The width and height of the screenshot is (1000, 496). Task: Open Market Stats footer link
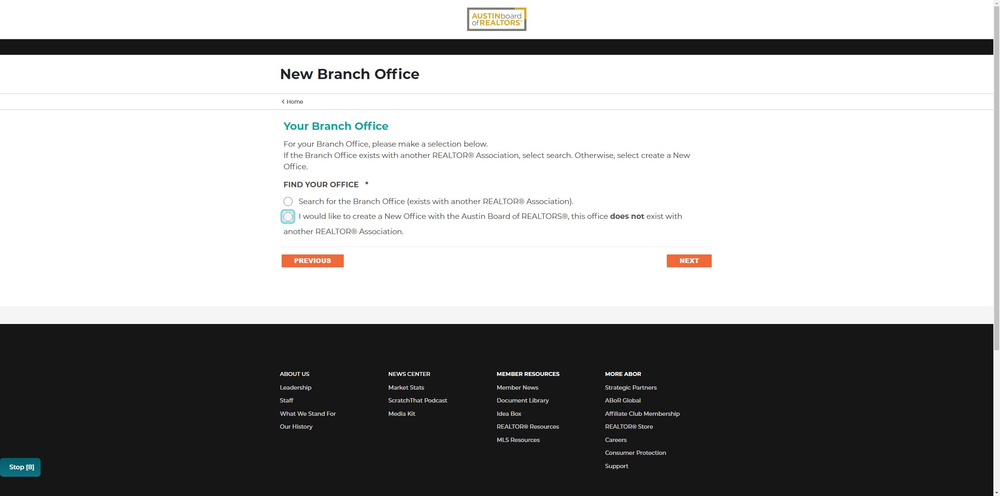pyautogui.click(x=406, y=388)
